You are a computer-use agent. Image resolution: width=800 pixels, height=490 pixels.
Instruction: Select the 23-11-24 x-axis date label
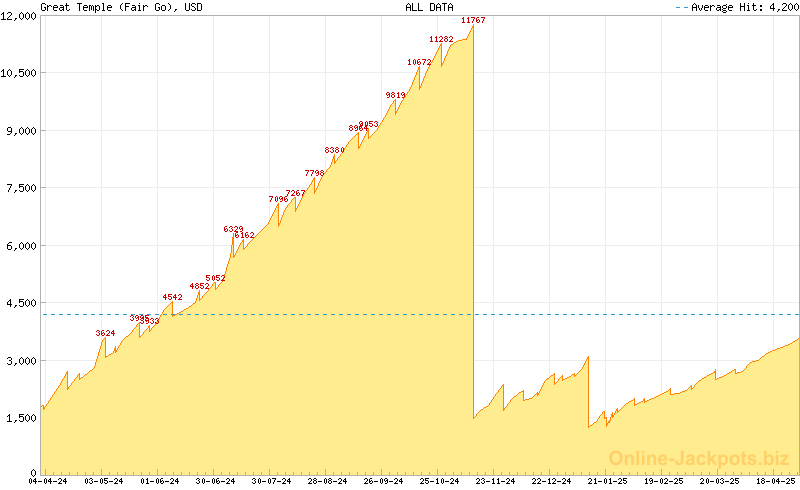(x=494, y=482)
